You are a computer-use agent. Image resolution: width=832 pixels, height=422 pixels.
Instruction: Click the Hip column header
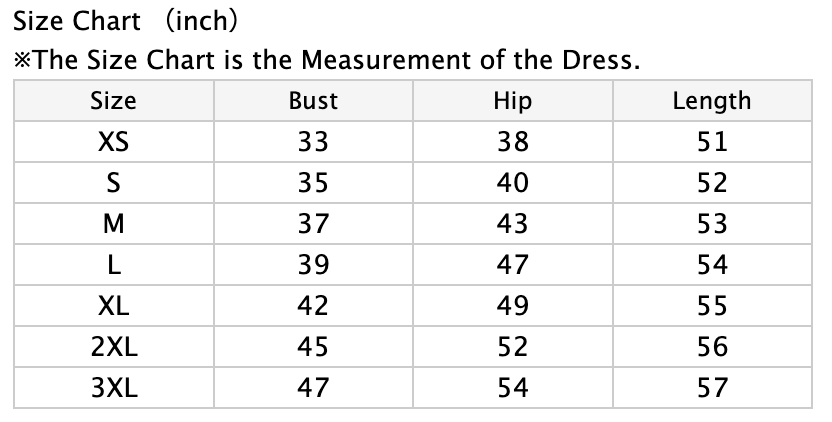pos(512,101)
